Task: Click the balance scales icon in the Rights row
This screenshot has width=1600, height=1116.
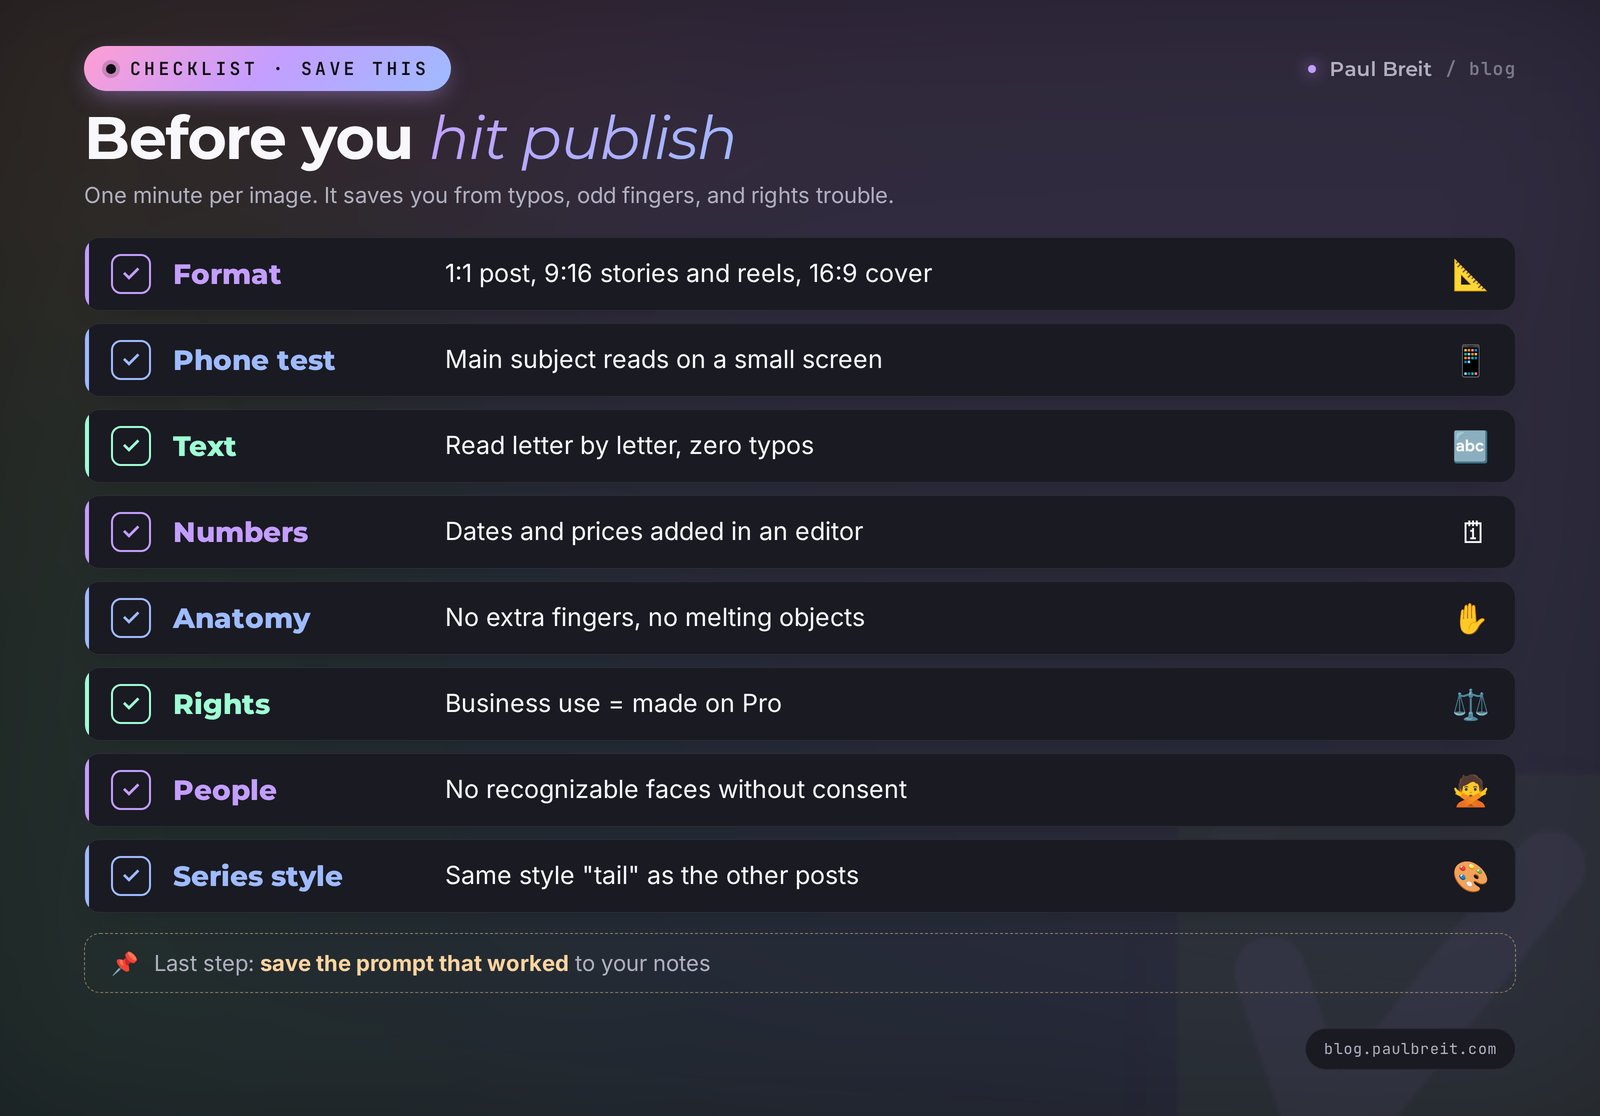Action: tap(1470, 704)
